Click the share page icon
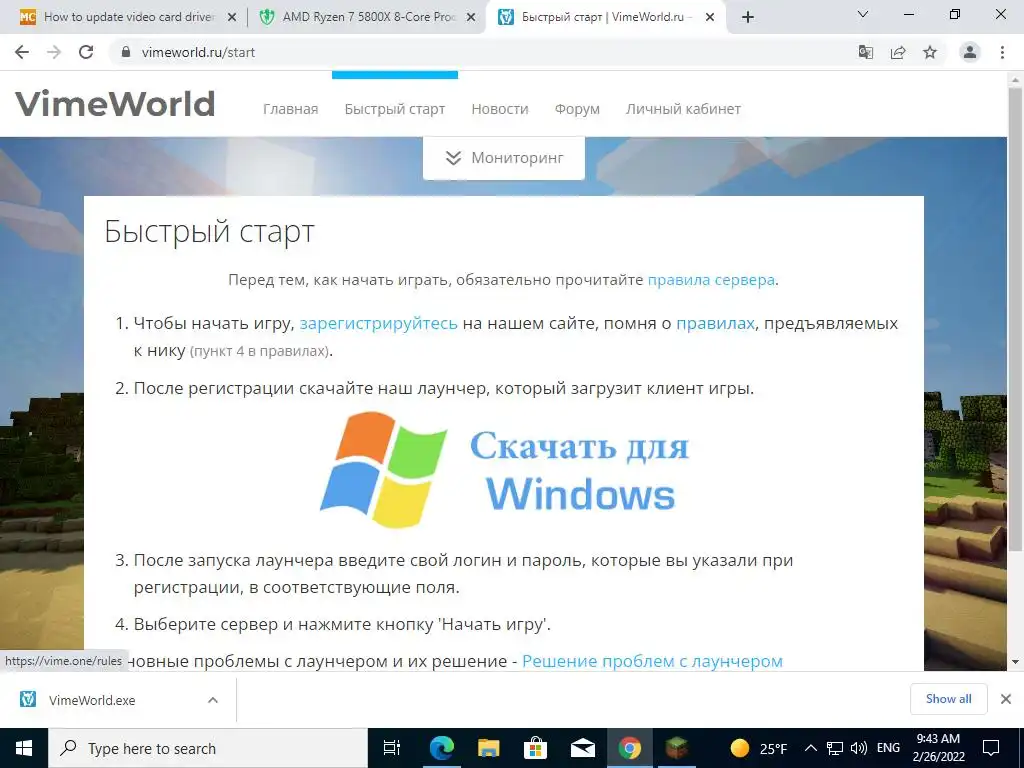Image resolution: width=1024 pixels, height=768 pixels. click(x=898, y=52)
